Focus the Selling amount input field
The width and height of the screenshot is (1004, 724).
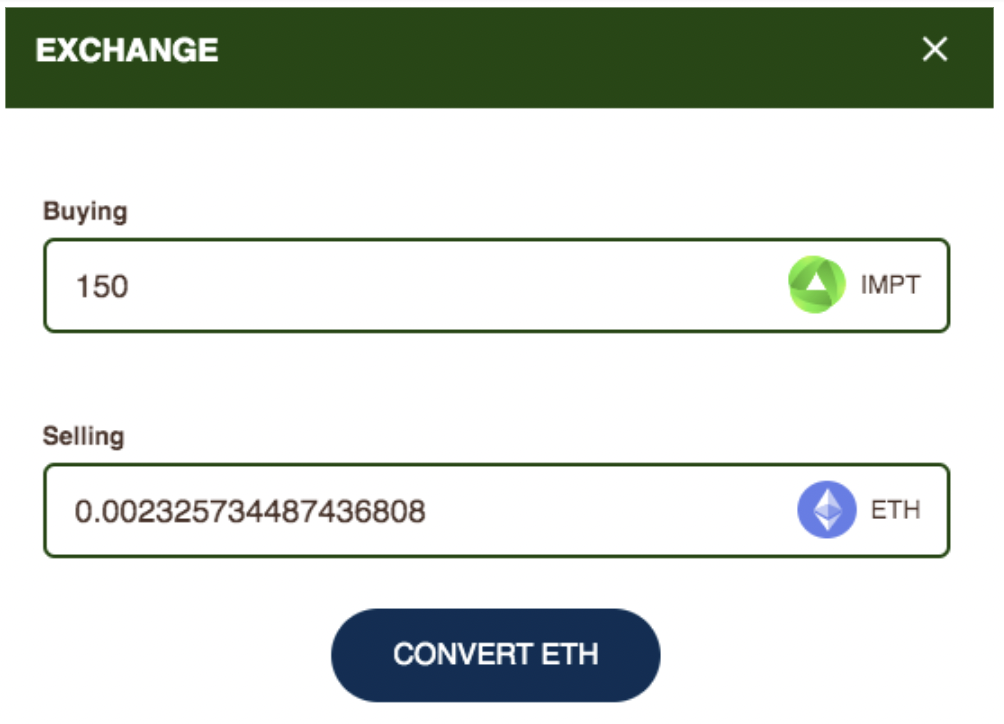(x=496, y=510)
